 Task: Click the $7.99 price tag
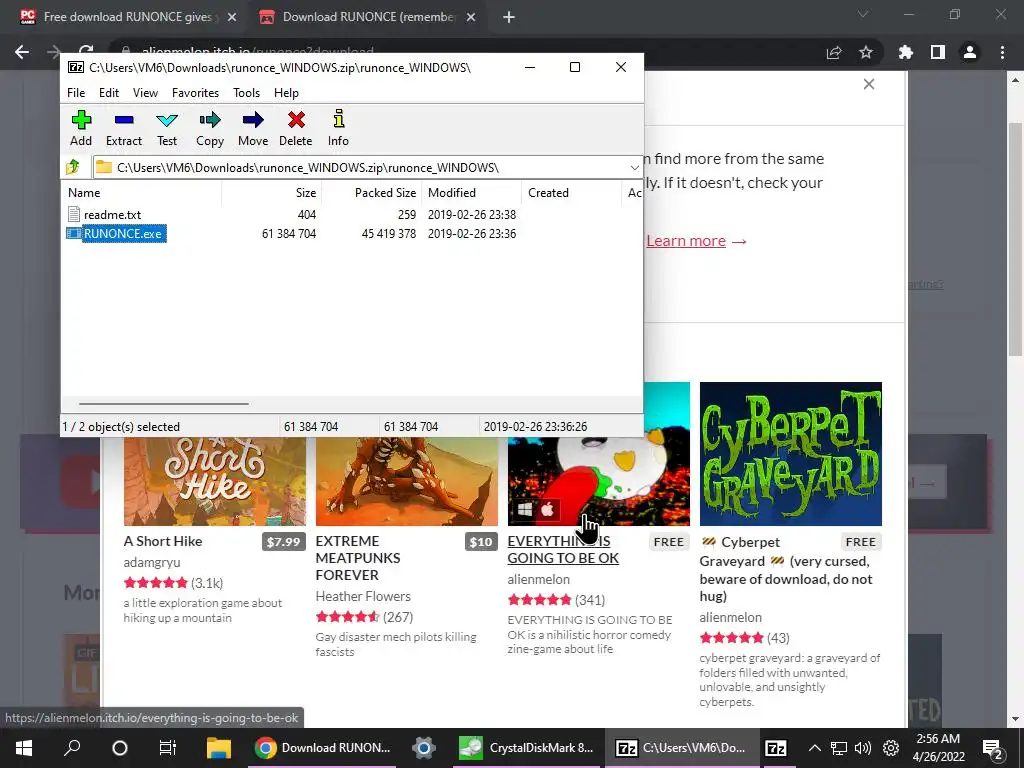coord(283,542)
